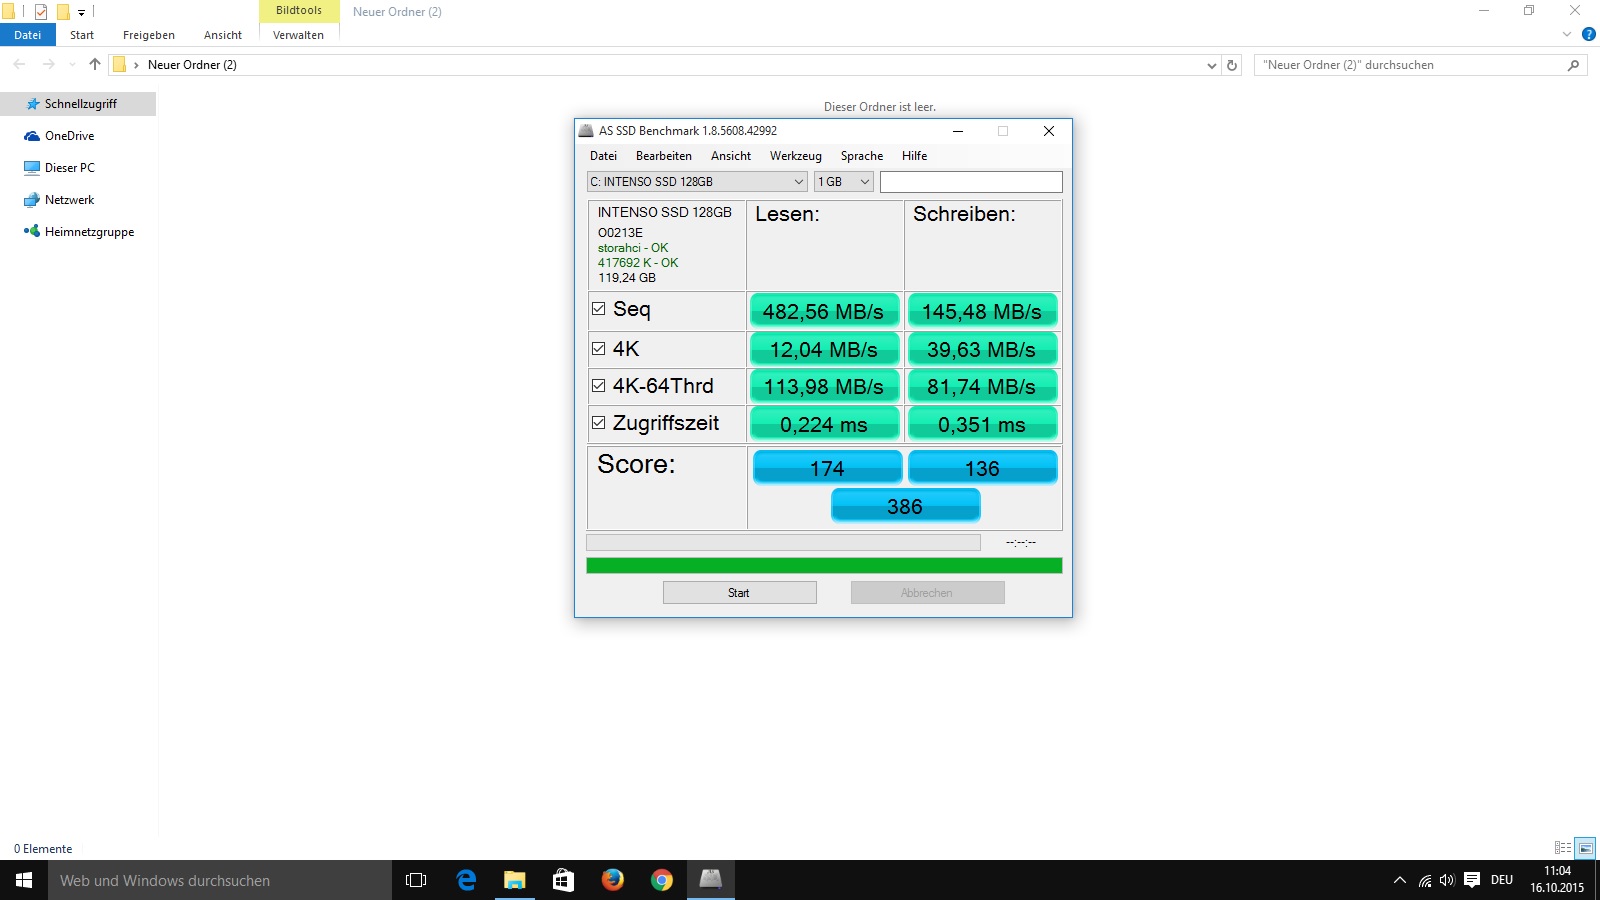Click the properties checkmark icon in quick access toolbar

[x=41, y=12]
